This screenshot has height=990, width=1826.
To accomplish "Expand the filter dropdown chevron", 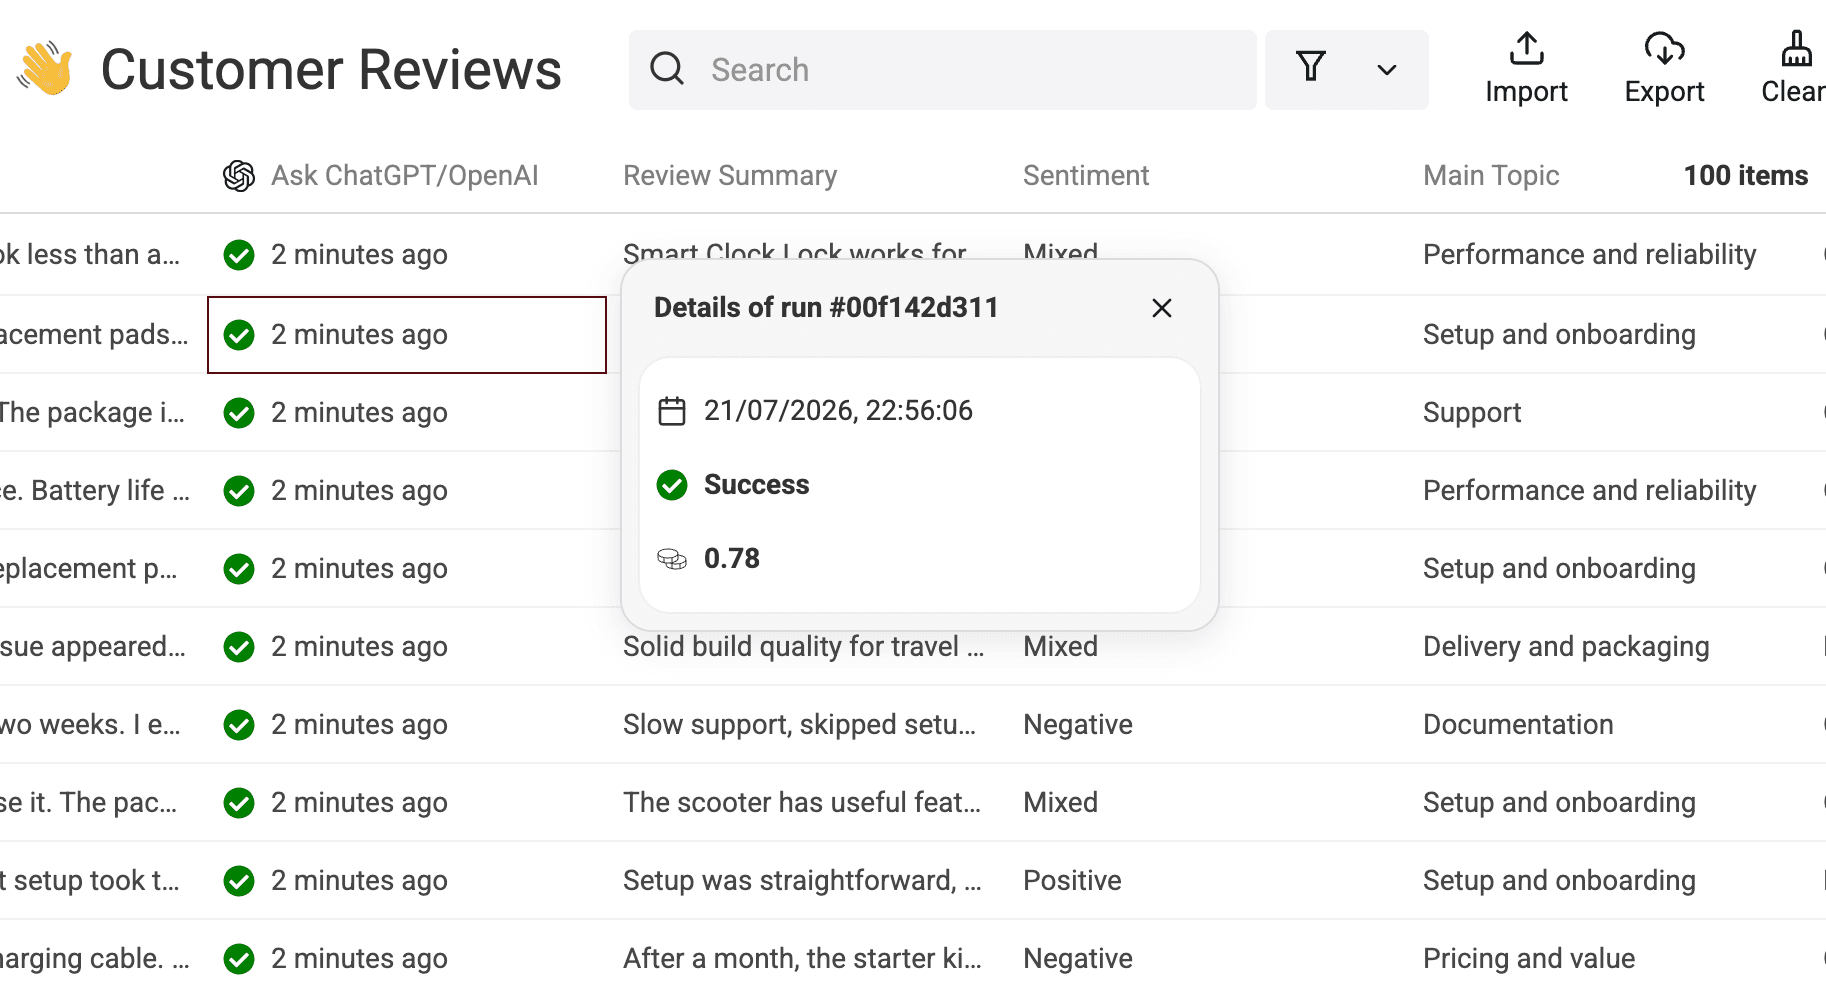I will pos(1386,70).
